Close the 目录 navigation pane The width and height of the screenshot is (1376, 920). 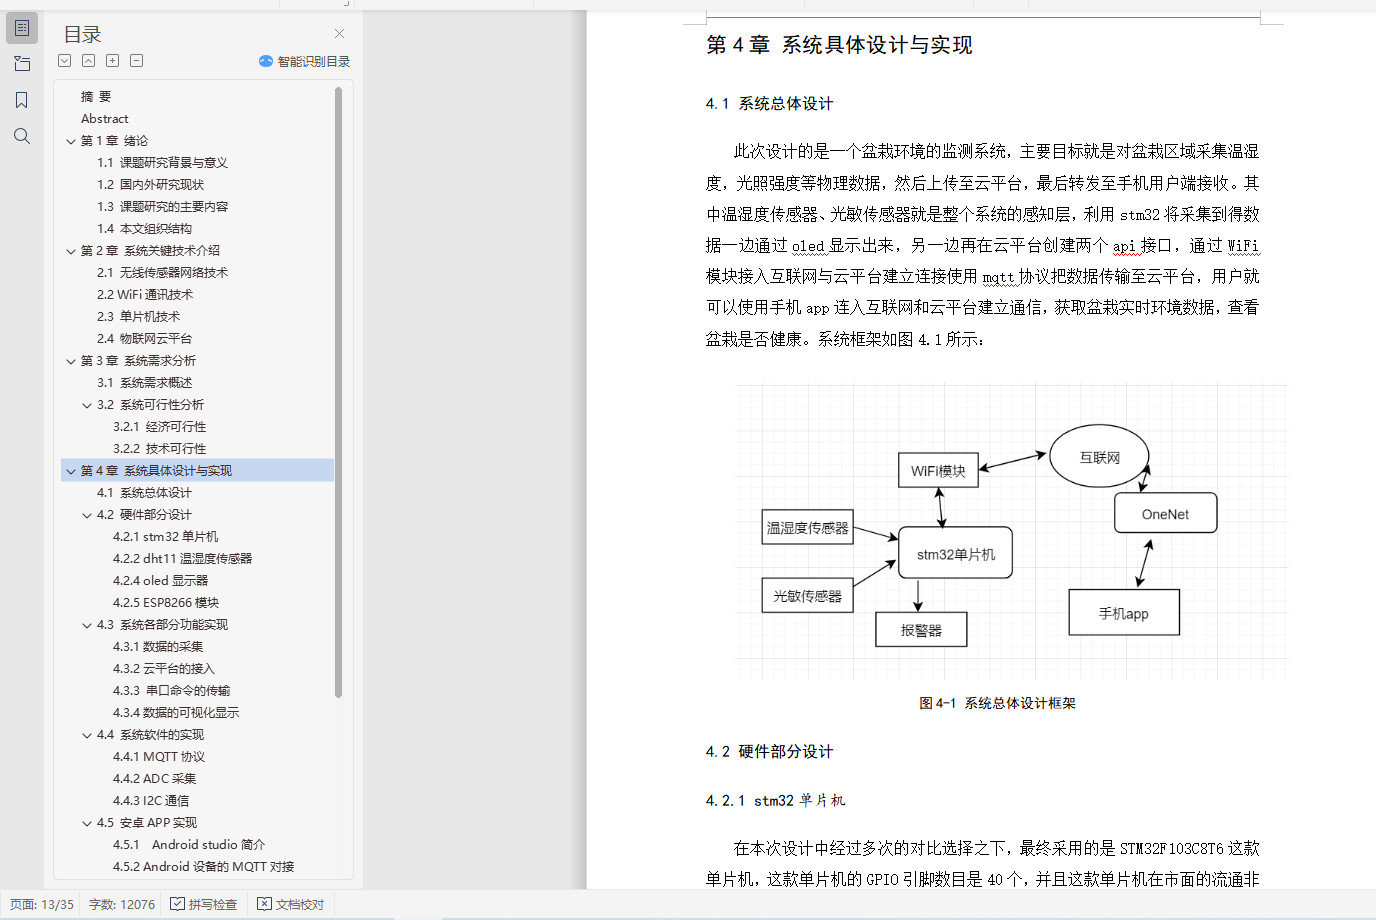[x=339, y=34]
